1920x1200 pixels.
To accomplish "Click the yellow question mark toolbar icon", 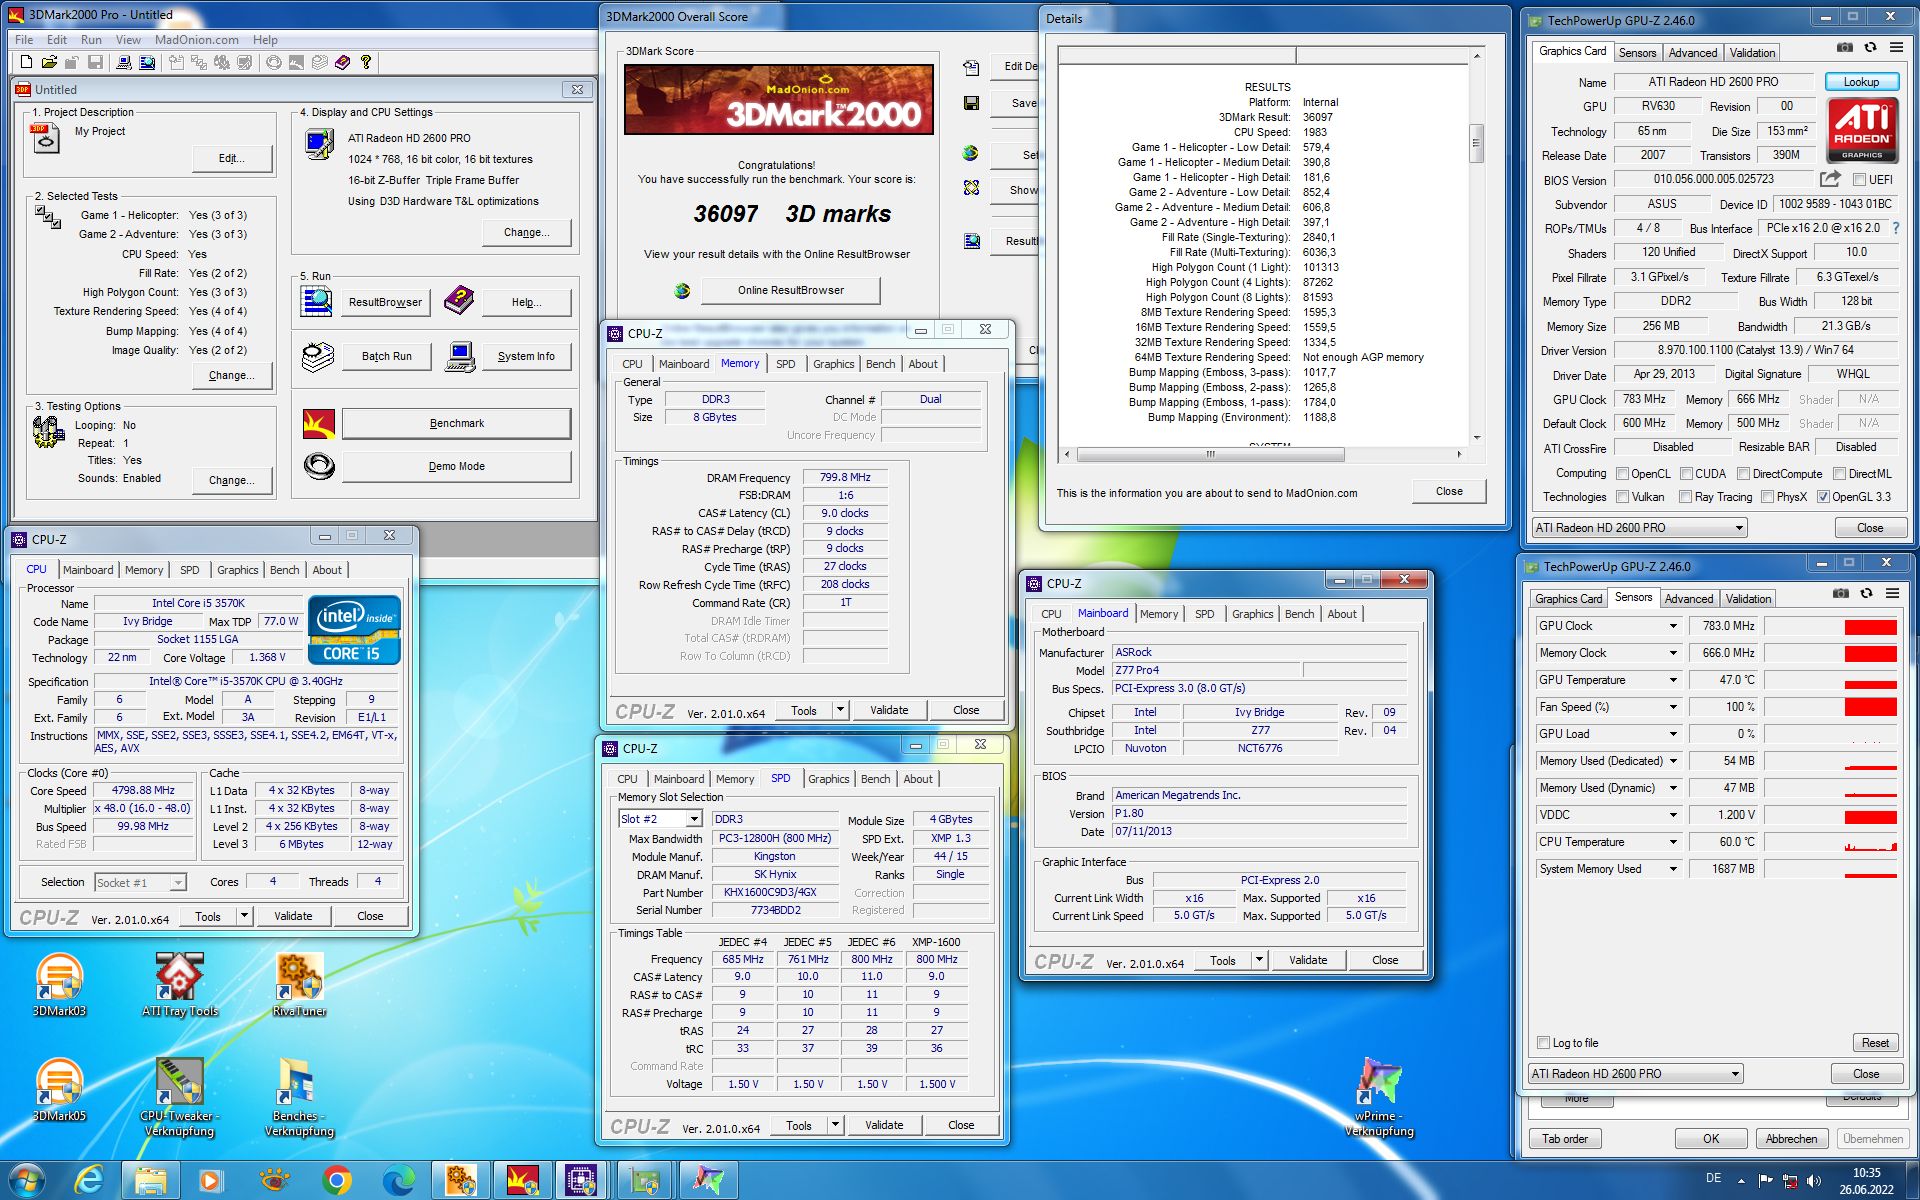I will coord(366,62).
